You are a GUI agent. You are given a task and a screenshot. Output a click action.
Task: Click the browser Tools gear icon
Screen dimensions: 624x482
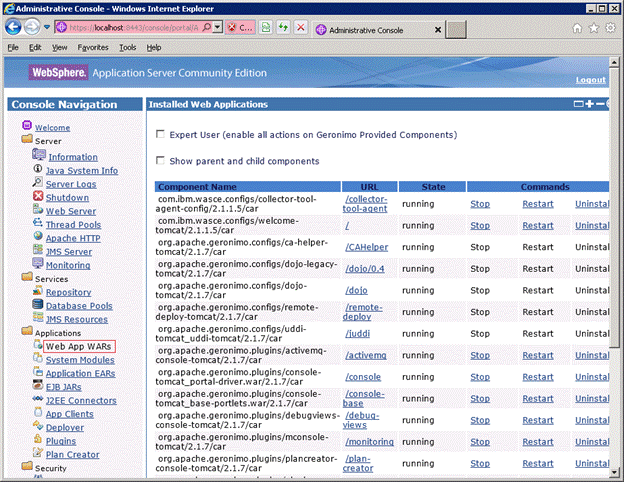tap(610, 28)
